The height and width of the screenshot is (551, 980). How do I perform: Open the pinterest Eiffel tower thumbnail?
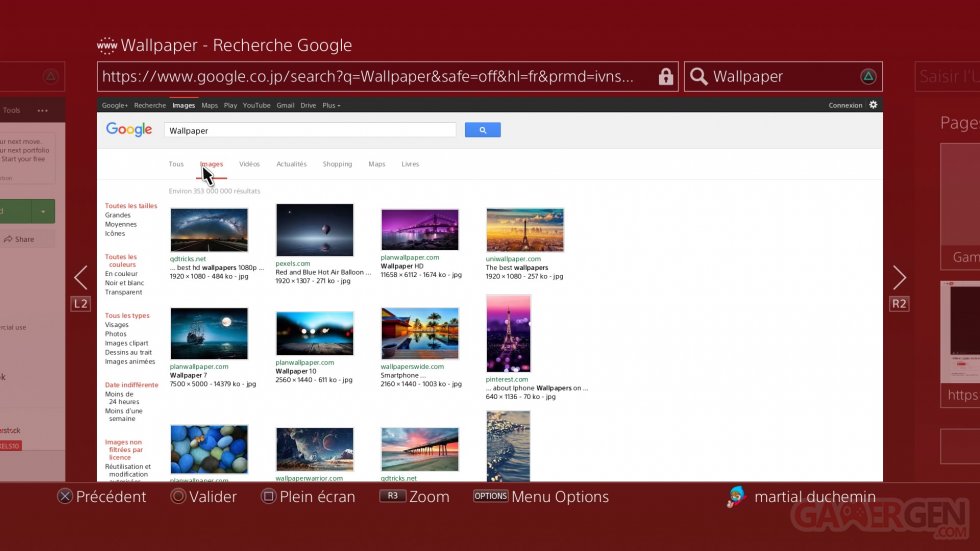click(508, 334)
